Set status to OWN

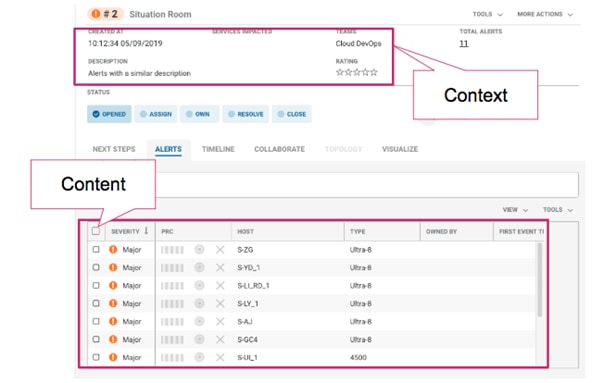pyautogui.click(x=199, y=114)
